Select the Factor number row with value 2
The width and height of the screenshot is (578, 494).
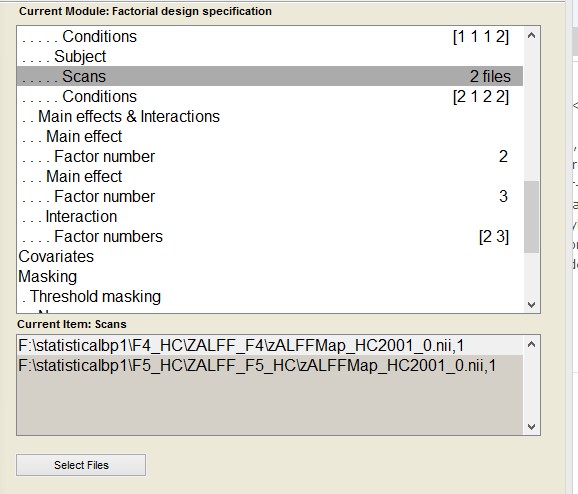click(270, 156)
